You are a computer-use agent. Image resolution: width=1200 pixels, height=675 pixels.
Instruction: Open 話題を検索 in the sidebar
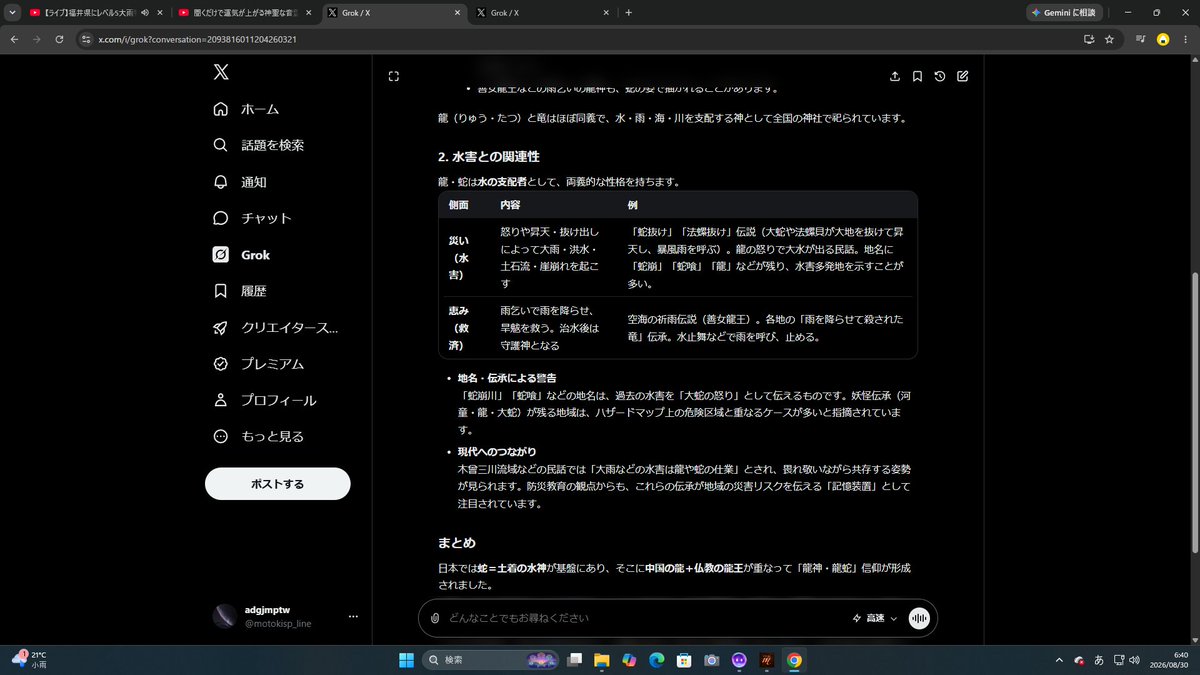[x=259, y=145]
